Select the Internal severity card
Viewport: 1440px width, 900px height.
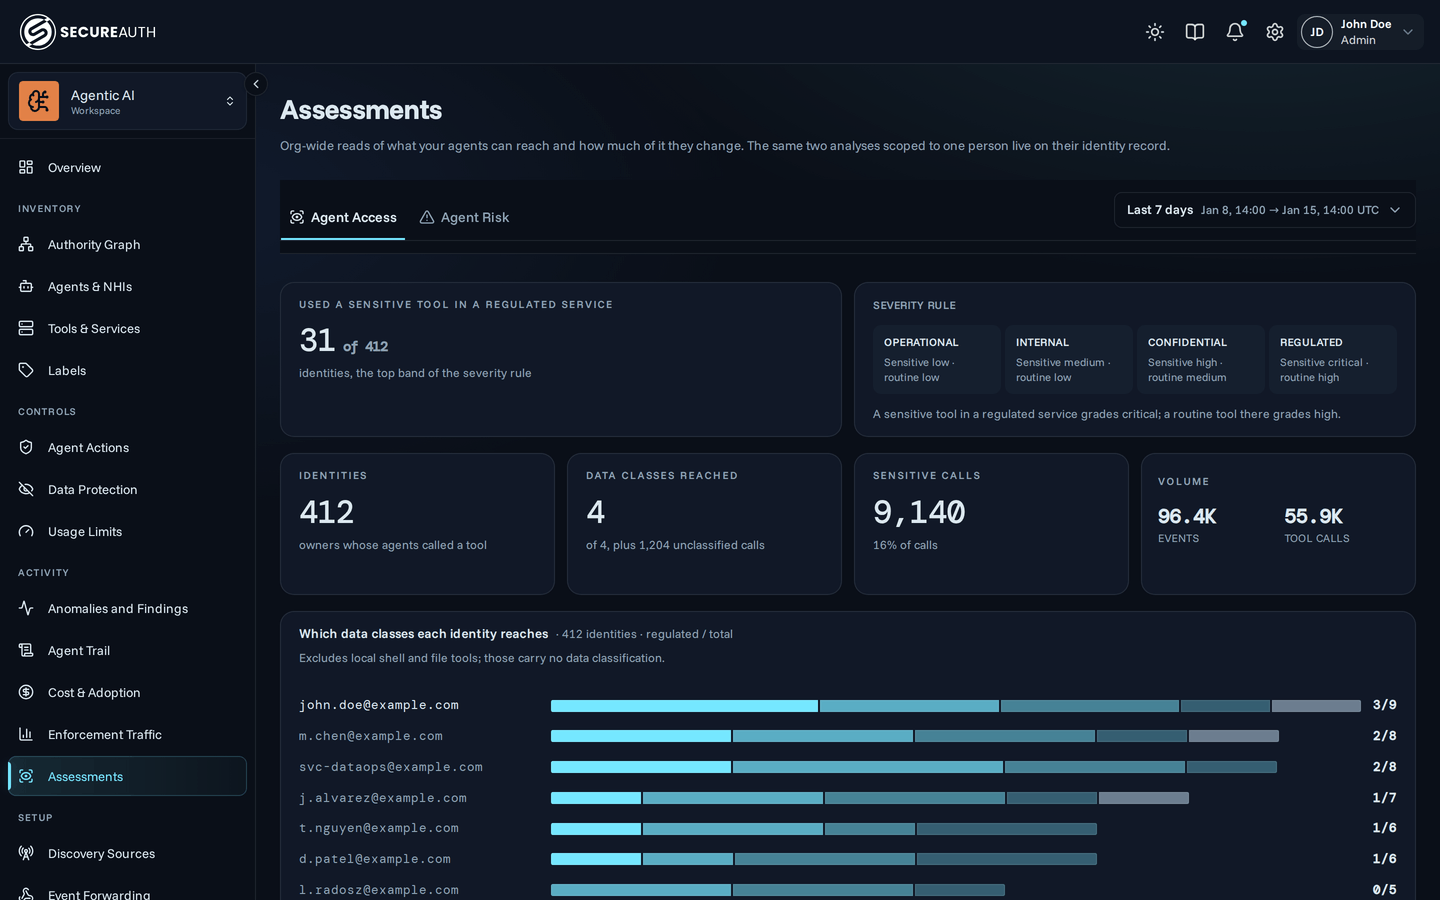pyautogui.click(x=1068, y=359)
